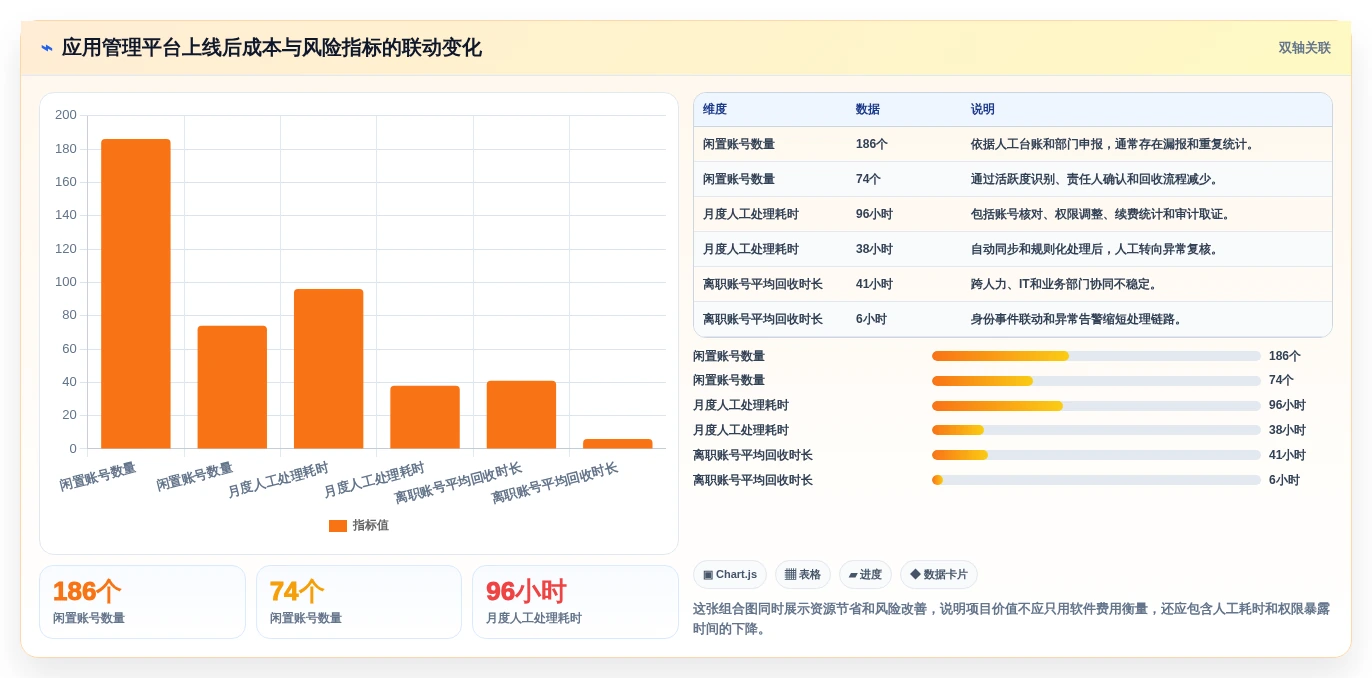Click the 200 tick on the y-axis
Image resolution: width=1372 pixels, height=678 pixels.
66,115
